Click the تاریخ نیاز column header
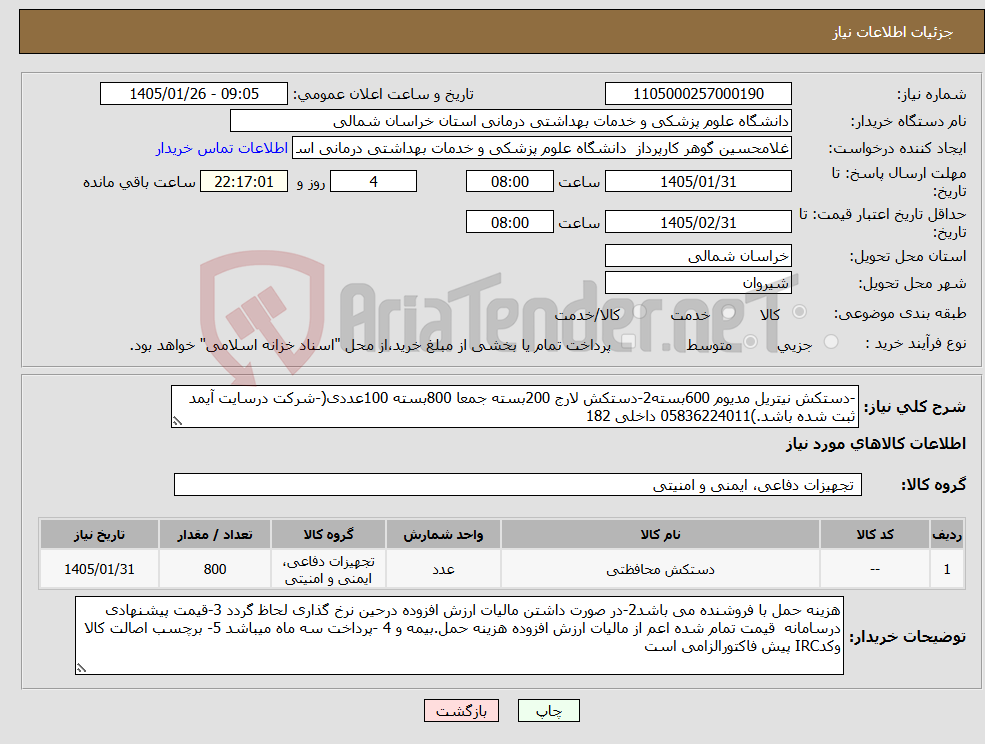The image size is (985, 744). point(99,535)
